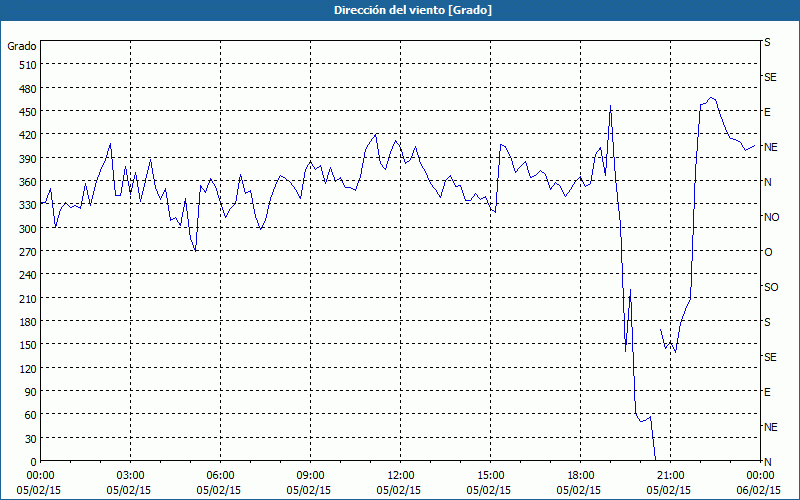Select the 06:00 time axis label
This screenshot has height=500, width=800.
[x=220, y=476]
